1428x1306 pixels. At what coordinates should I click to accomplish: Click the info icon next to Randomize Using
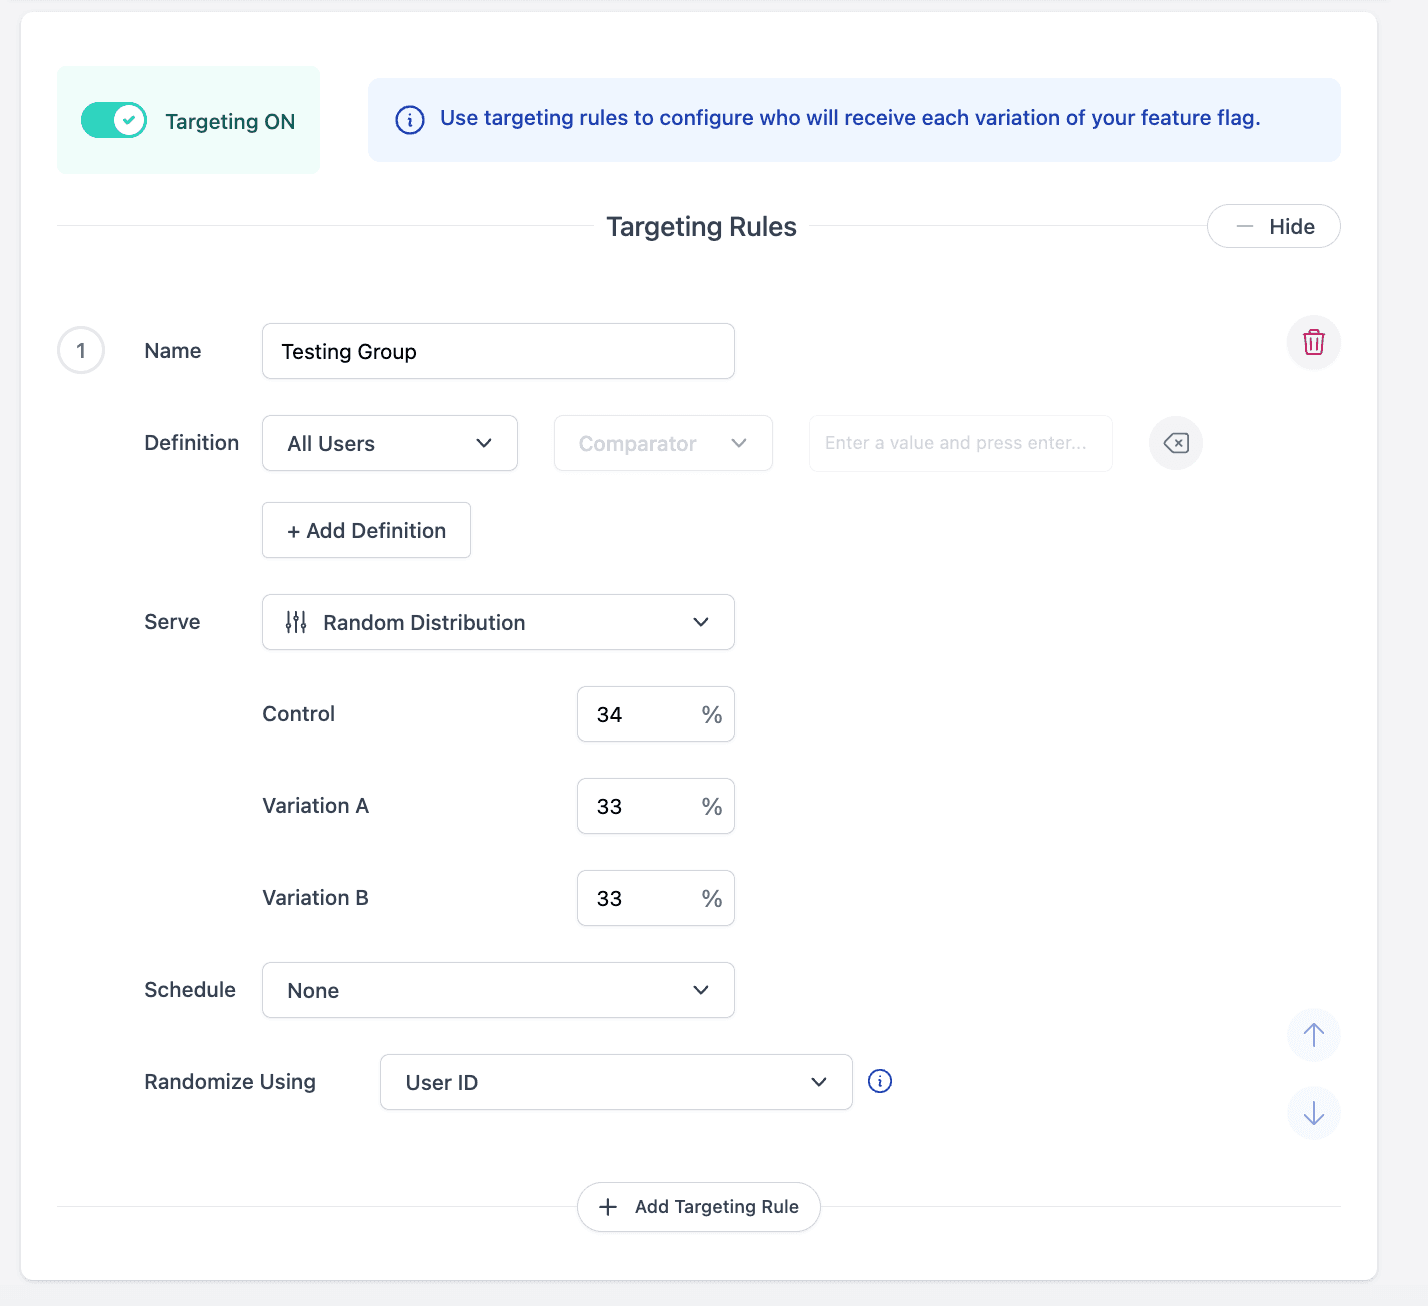(880, 1081)
